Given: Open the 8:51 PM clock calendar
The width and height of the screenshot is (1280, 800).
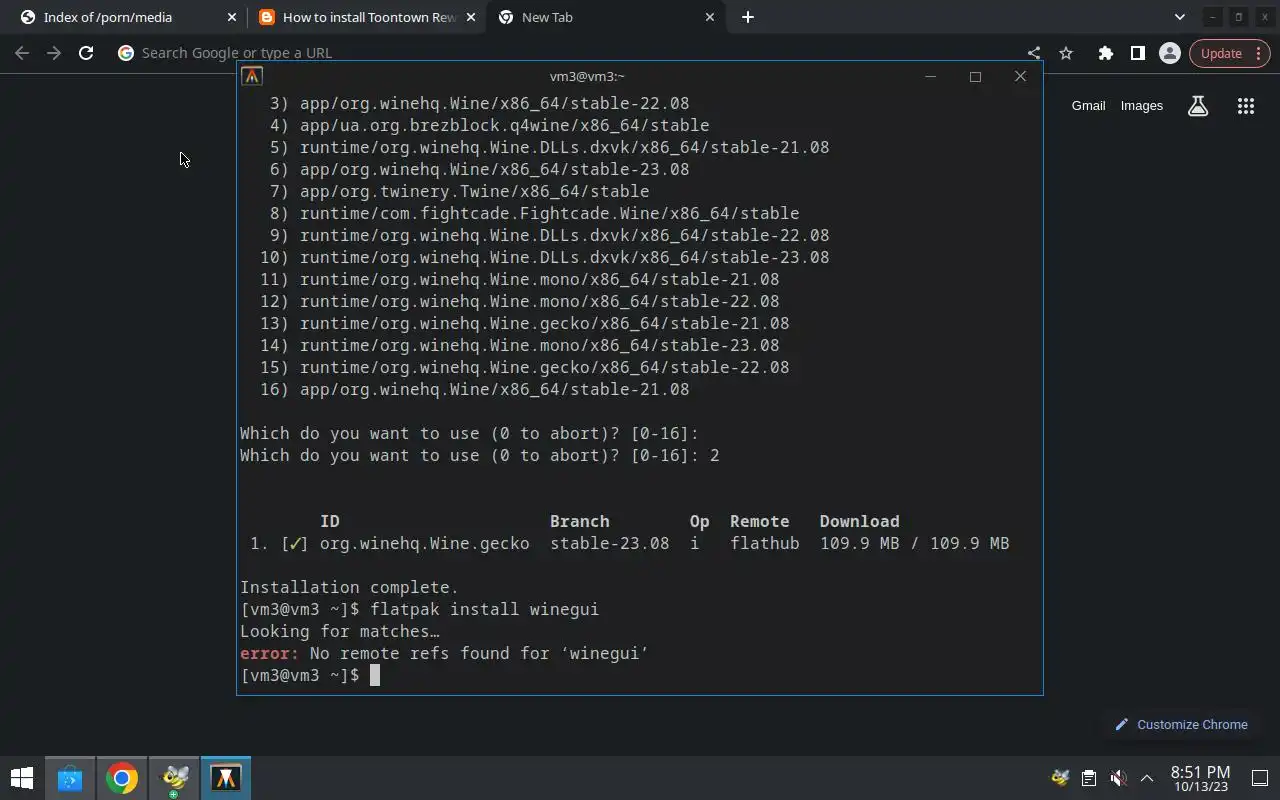Looking at the screenshot, I should [1200, 778].
